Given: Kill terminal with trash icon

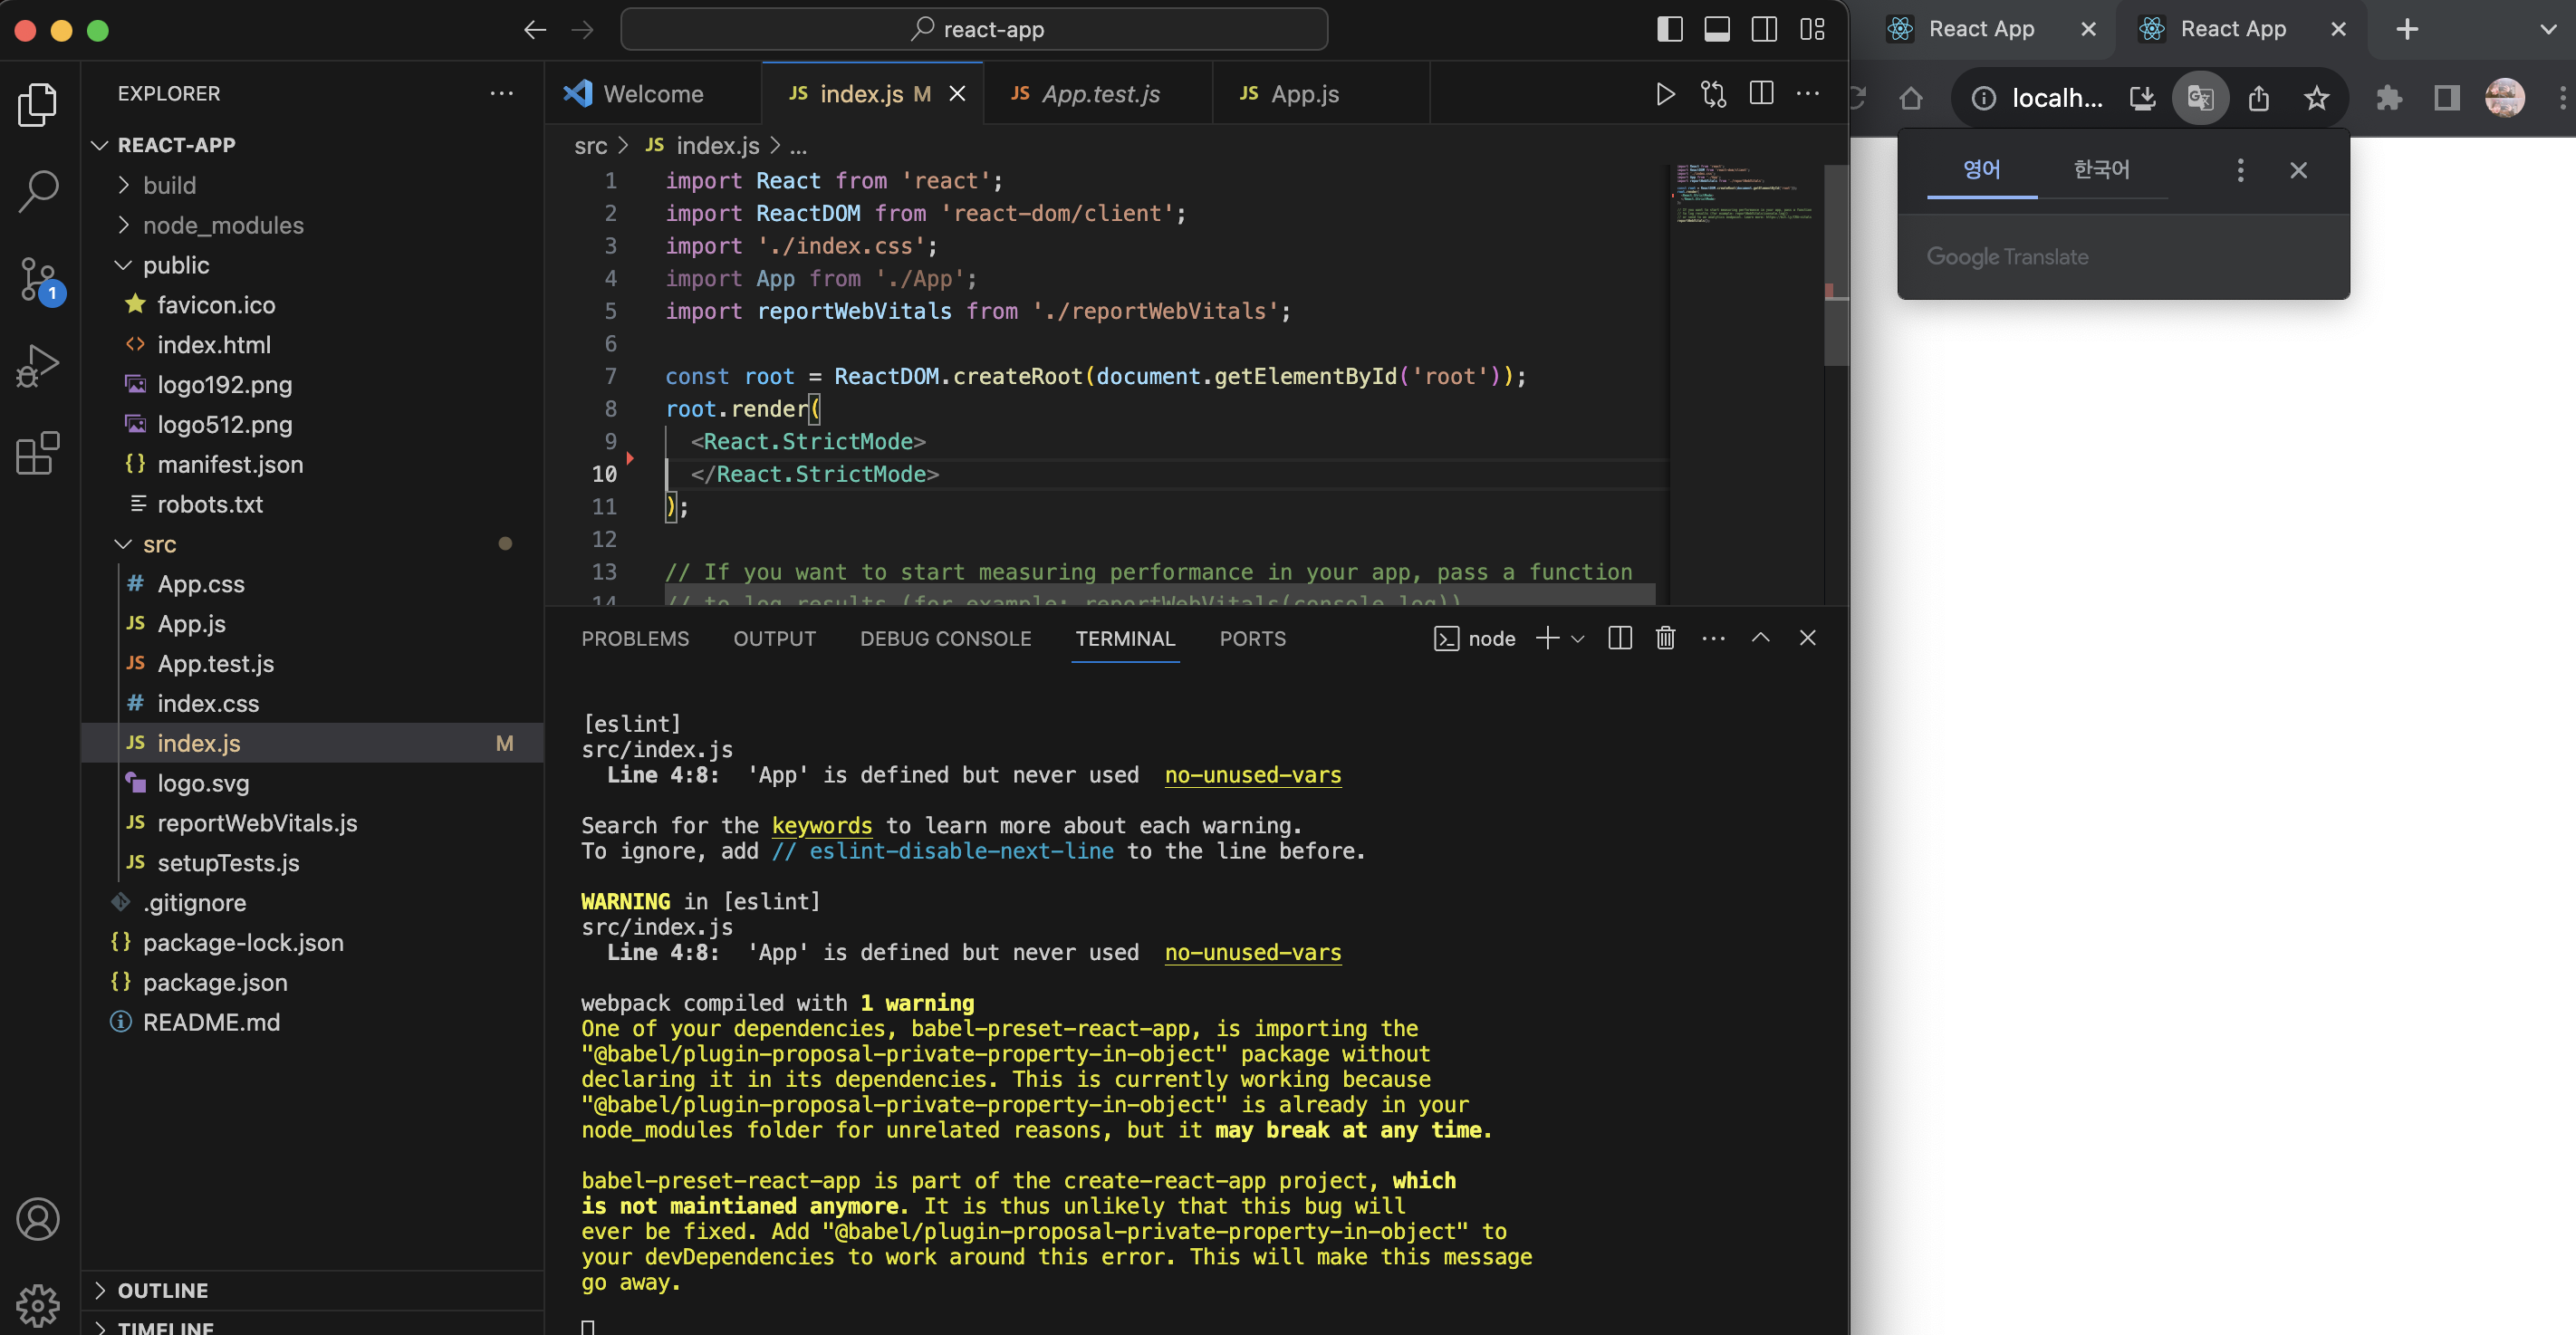Looking at the screenshot, I should point(1665,638).
